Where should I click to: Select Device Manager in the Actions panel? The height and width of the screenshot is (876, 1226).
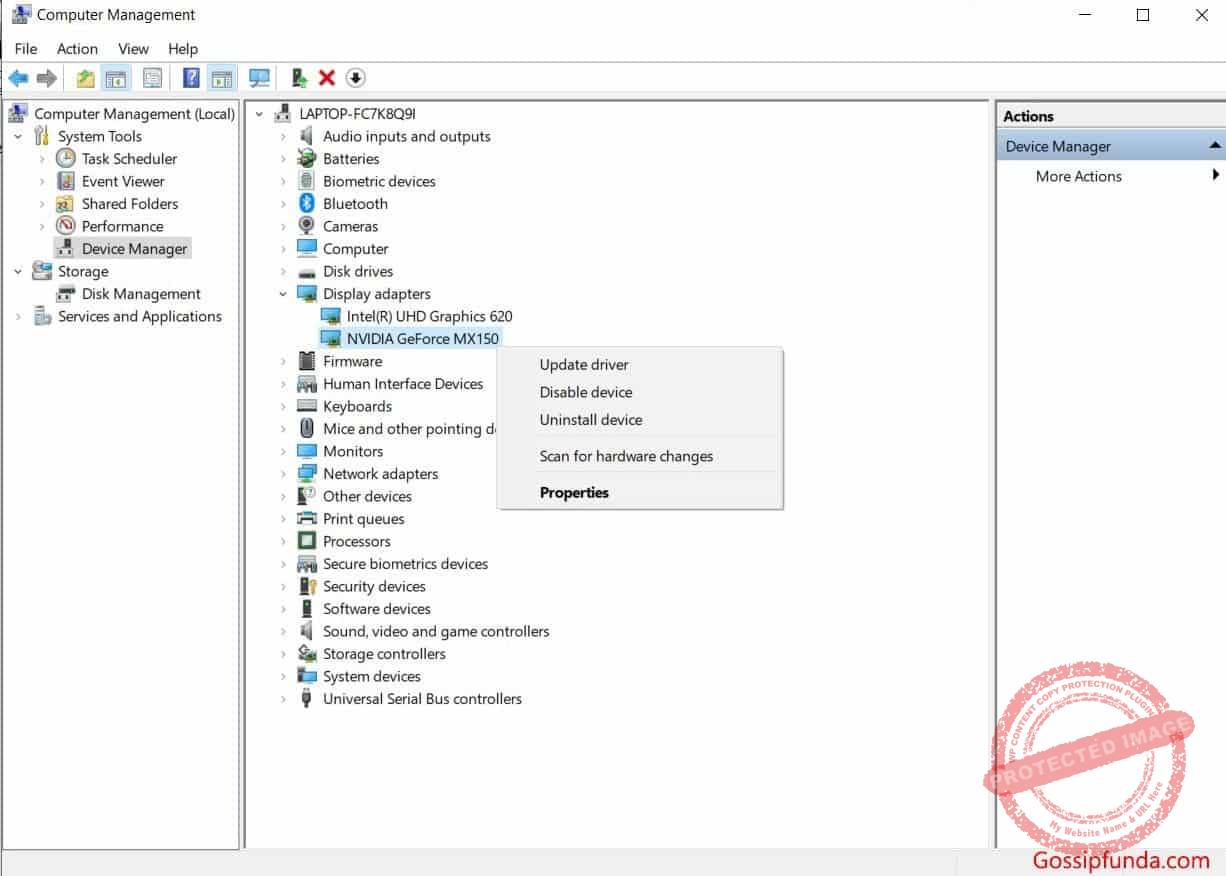(x=1057, y=146)
